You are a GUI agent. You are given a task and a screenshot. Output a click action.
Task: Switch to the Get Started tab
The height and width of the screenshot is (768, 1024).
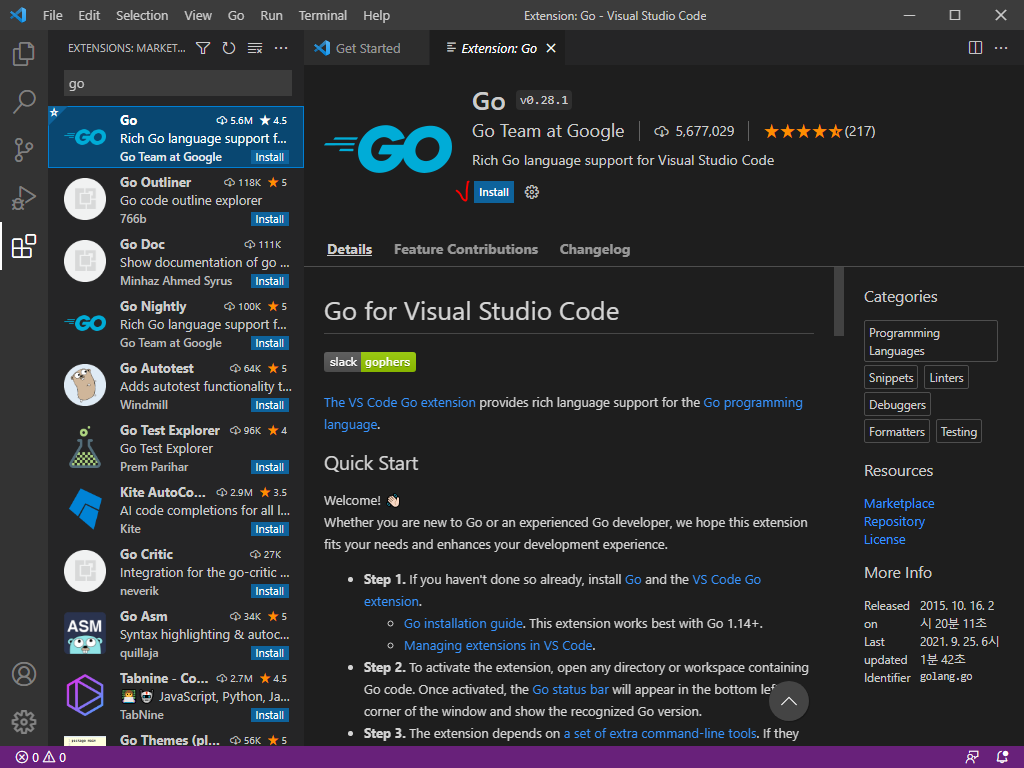367,48
